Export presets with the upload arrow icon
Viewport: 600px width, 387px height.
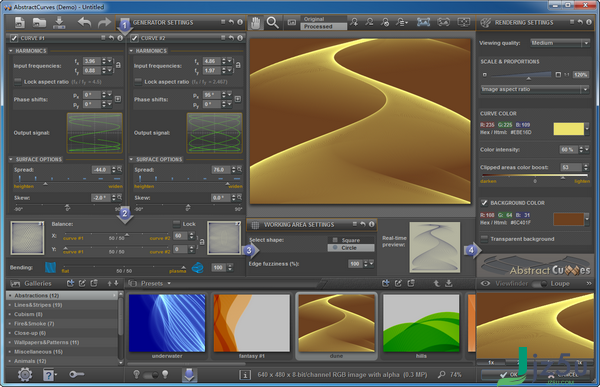437,283
